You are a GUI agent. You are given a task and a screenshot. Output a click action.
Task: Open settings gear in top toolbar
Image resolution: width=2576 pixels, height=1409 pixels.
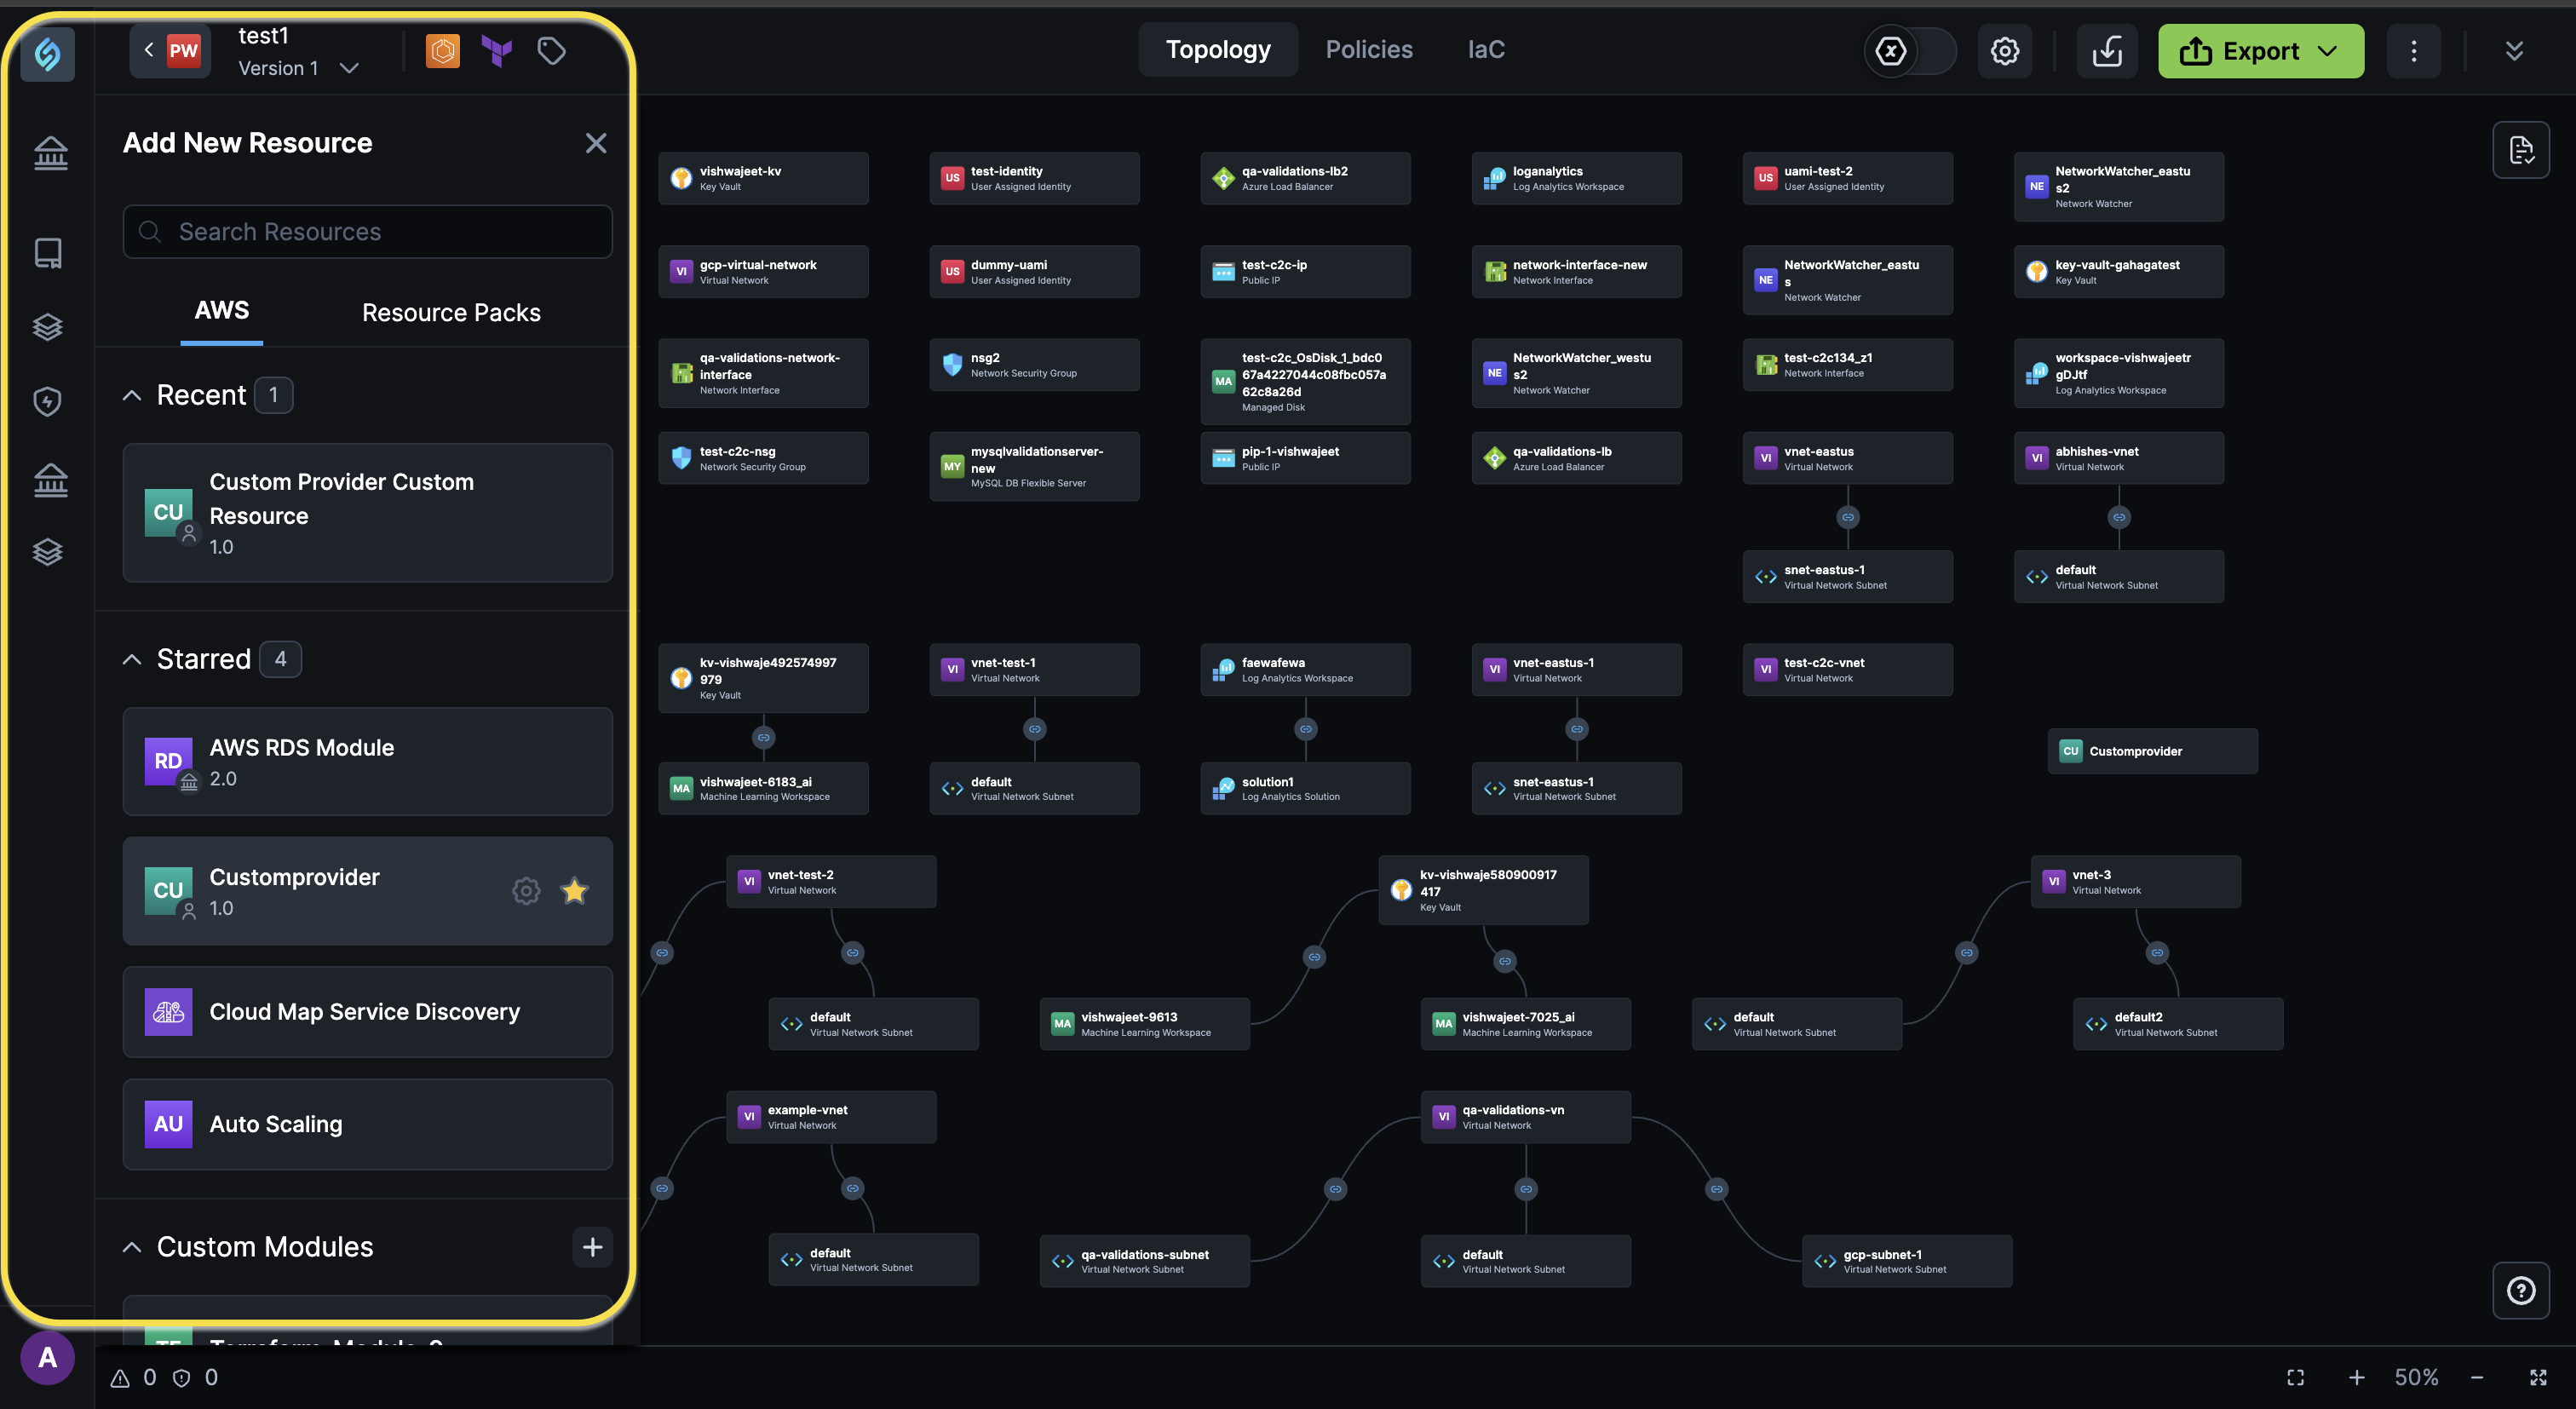(x=2004, y=51)
